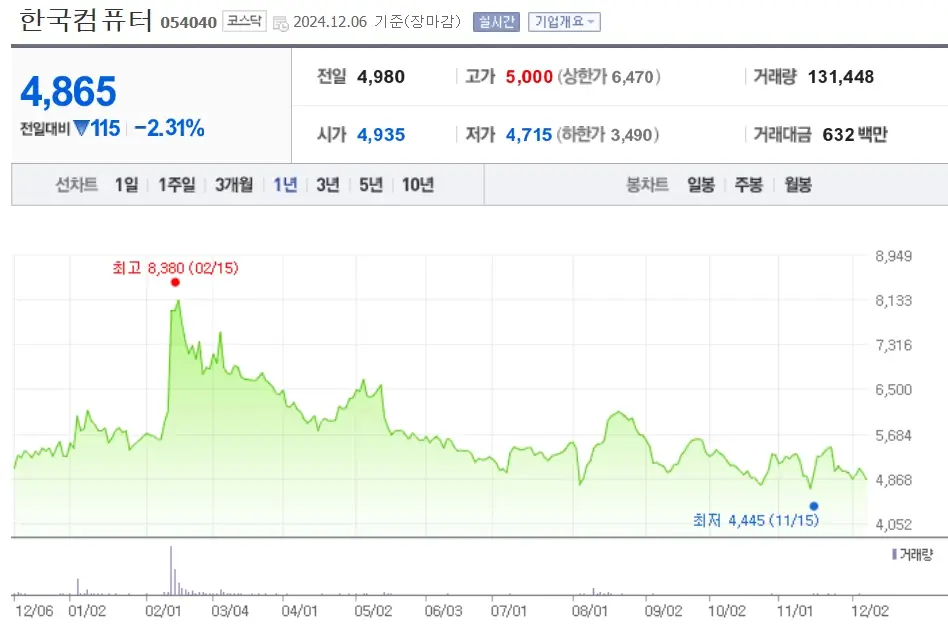Click the calendar clock icon beside the date
The width and height of the screenshot is (948, 631).
pyautogui.click(x=281, y=24)
